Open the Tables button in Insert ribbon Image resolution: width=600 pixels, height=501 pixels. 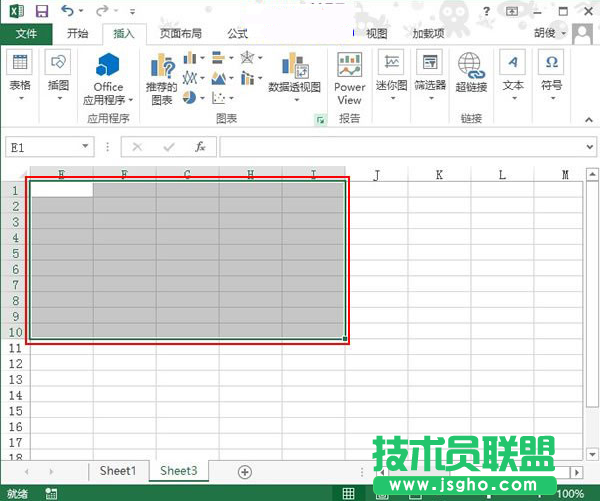pyautogui.click(x=20, y=75)
